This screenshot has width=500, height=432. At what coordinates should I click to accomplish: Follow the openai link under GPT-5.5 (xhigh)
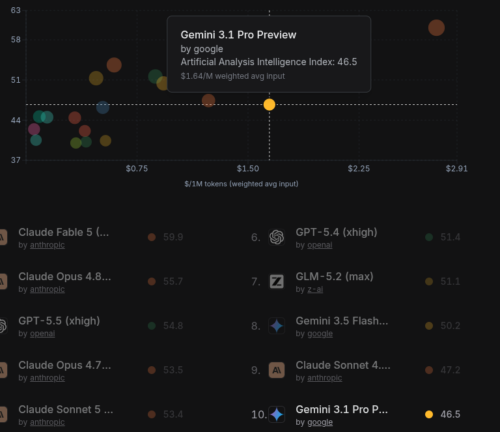coord(42,334)
